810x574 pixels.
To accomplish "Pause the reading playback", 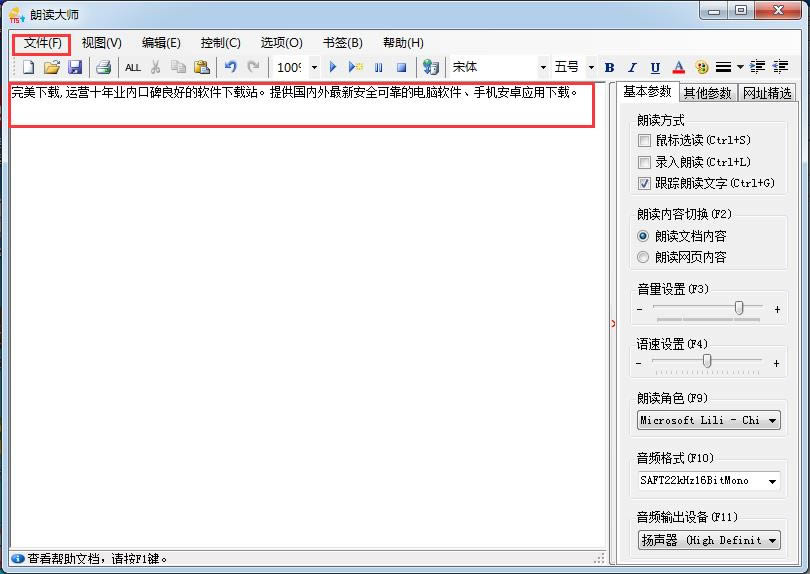I will point(379,68).
